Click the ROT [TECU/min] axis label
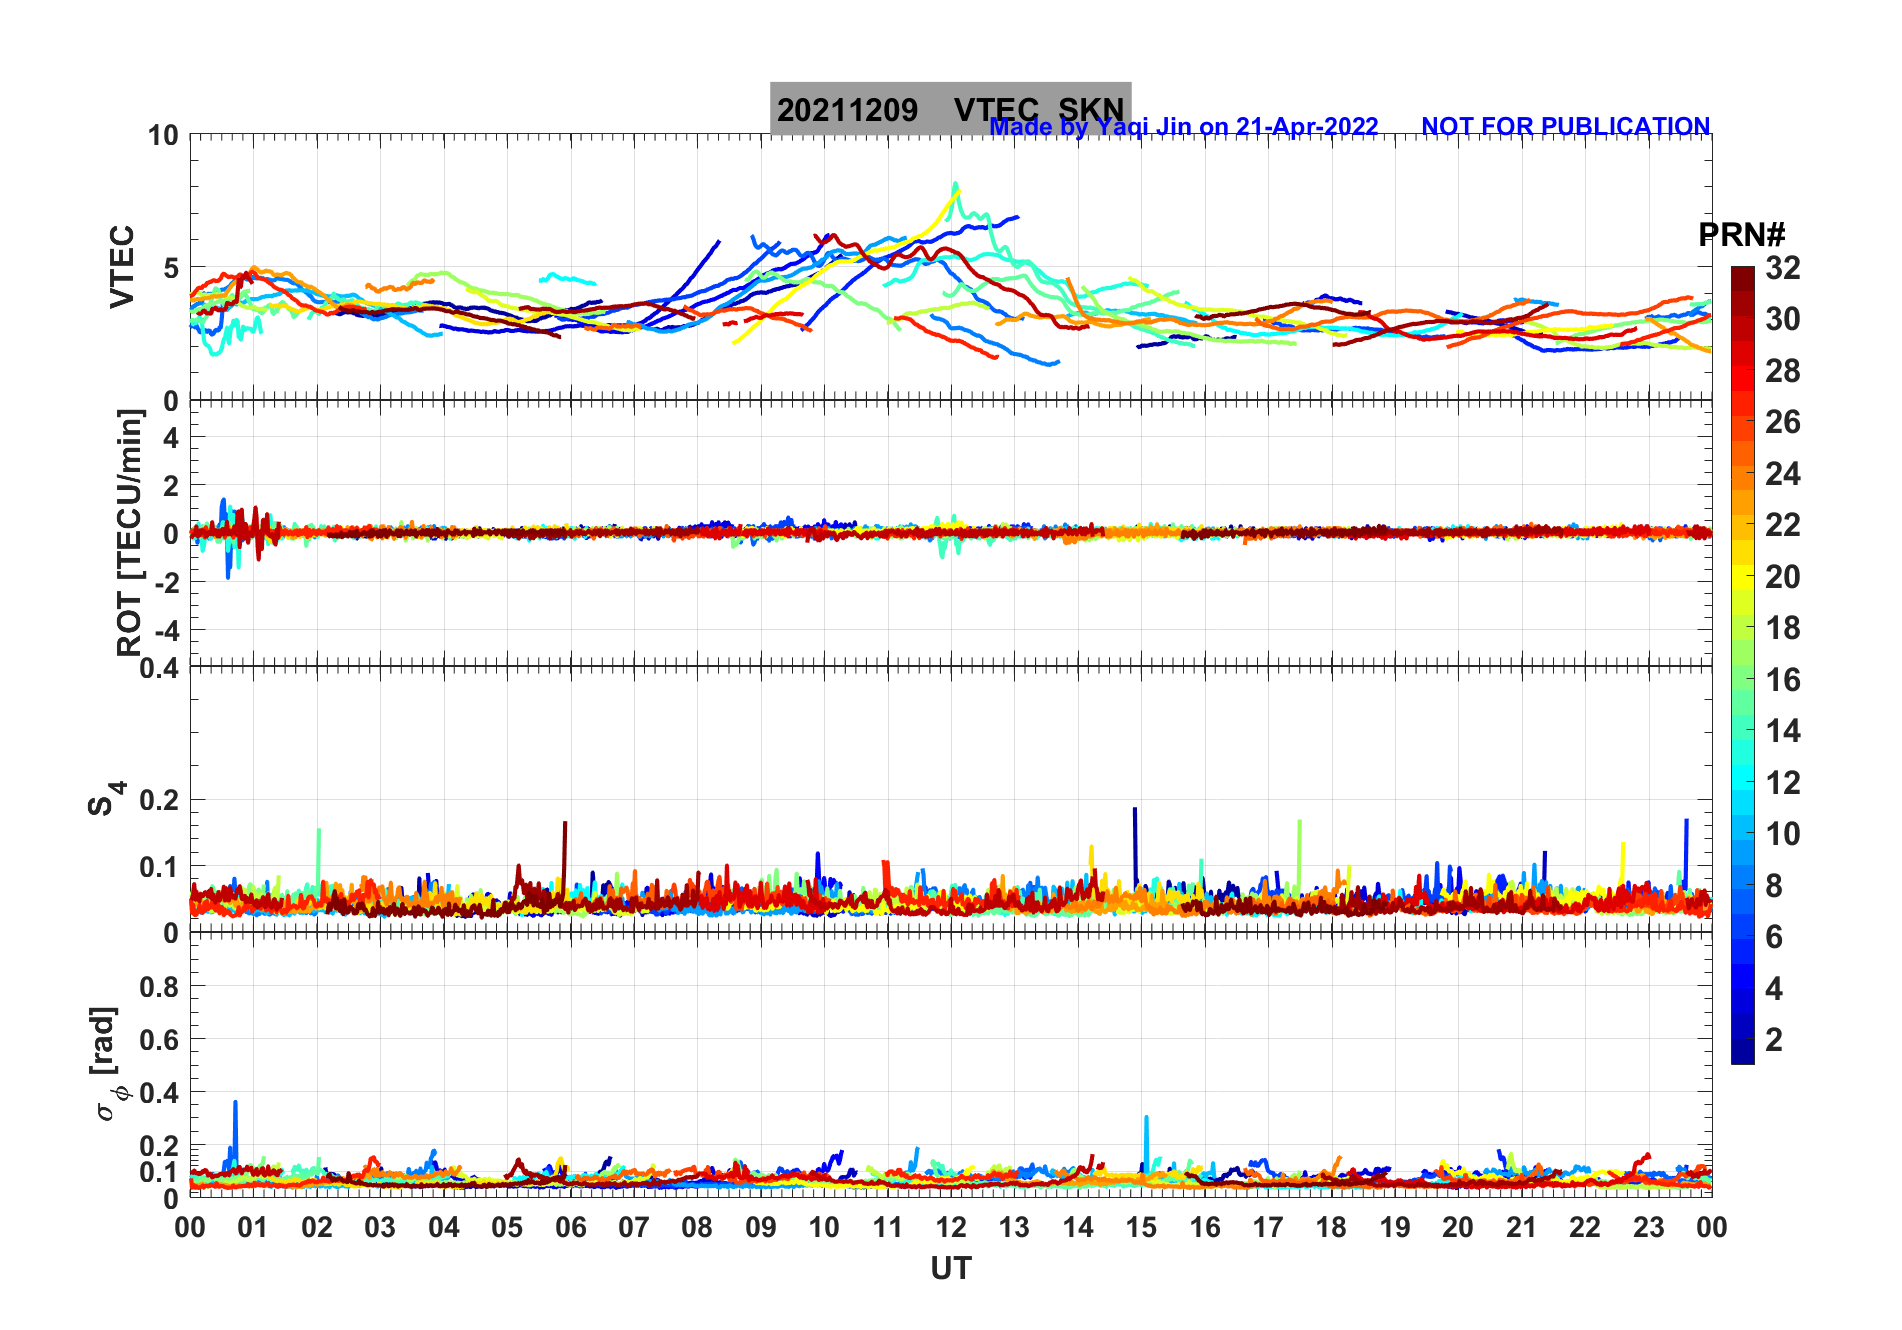Image resolution: width=1902 pixels, height=1330 pixels. [130, 533]
